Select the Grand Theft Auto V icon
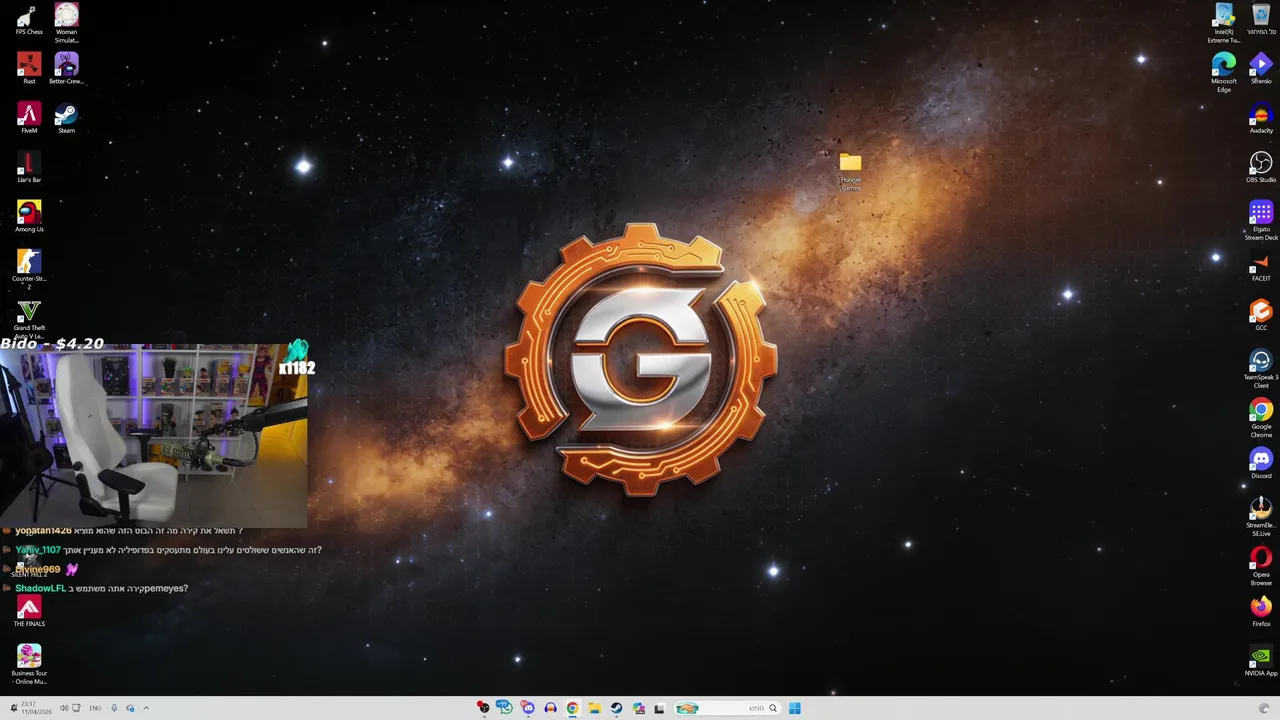The height and width of the screenshot is (720, 1280). (29, 318)
